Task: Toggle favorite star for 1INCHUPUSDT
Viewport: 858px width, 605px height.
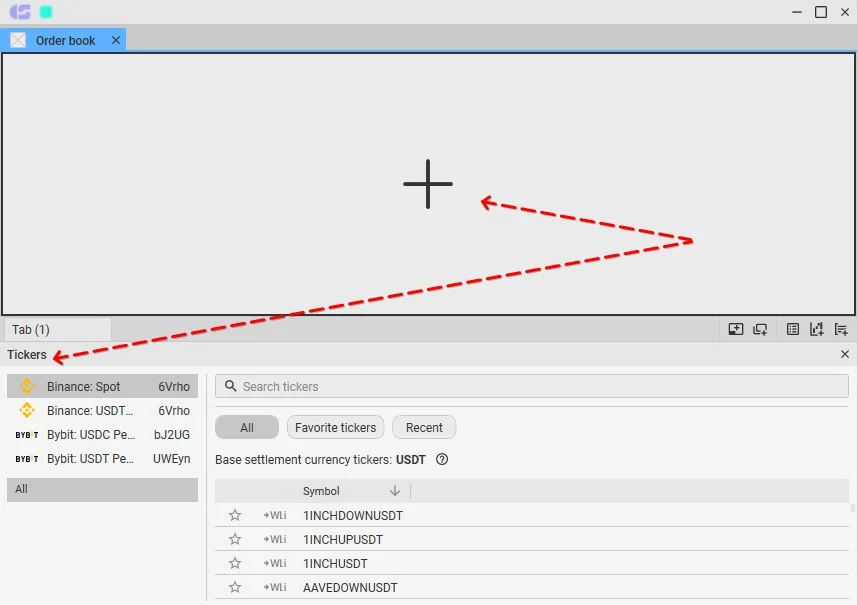Action: 235,540
